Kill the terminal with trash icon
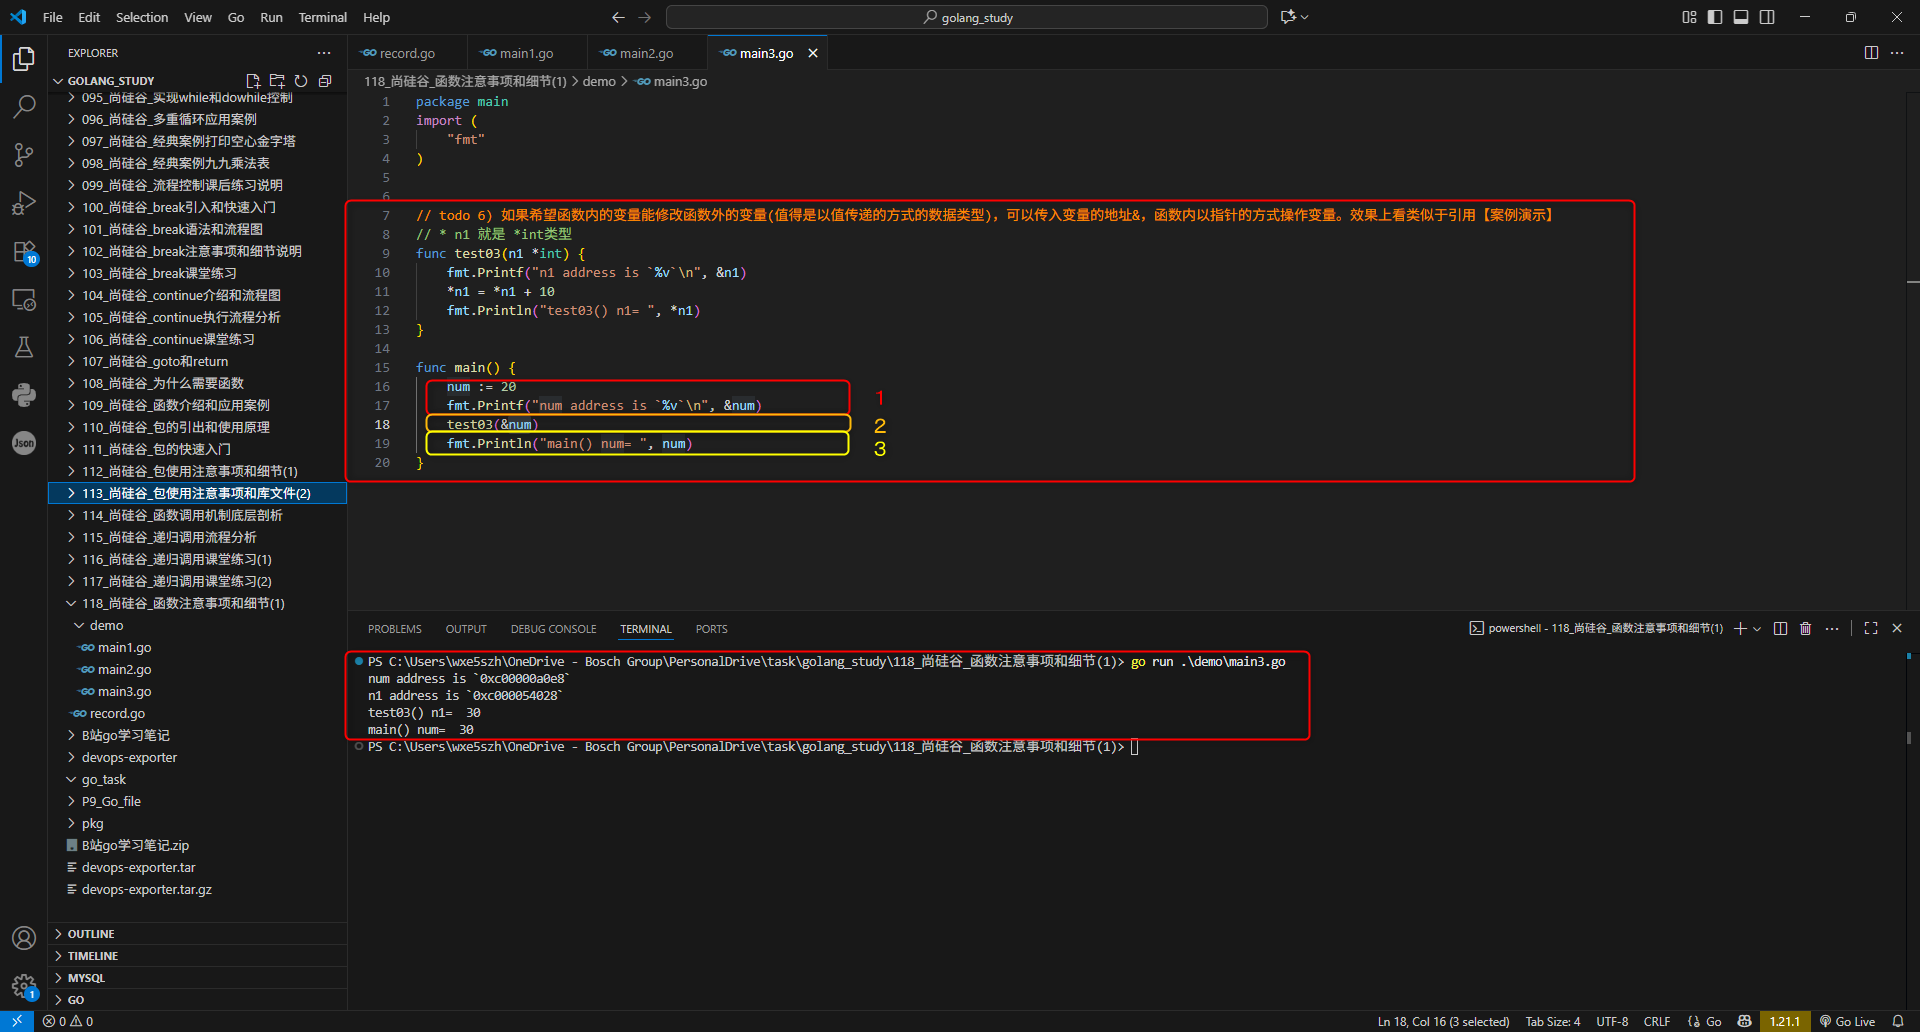The height and width of the screenshot is (1032, 1920). pos(1806,629)
